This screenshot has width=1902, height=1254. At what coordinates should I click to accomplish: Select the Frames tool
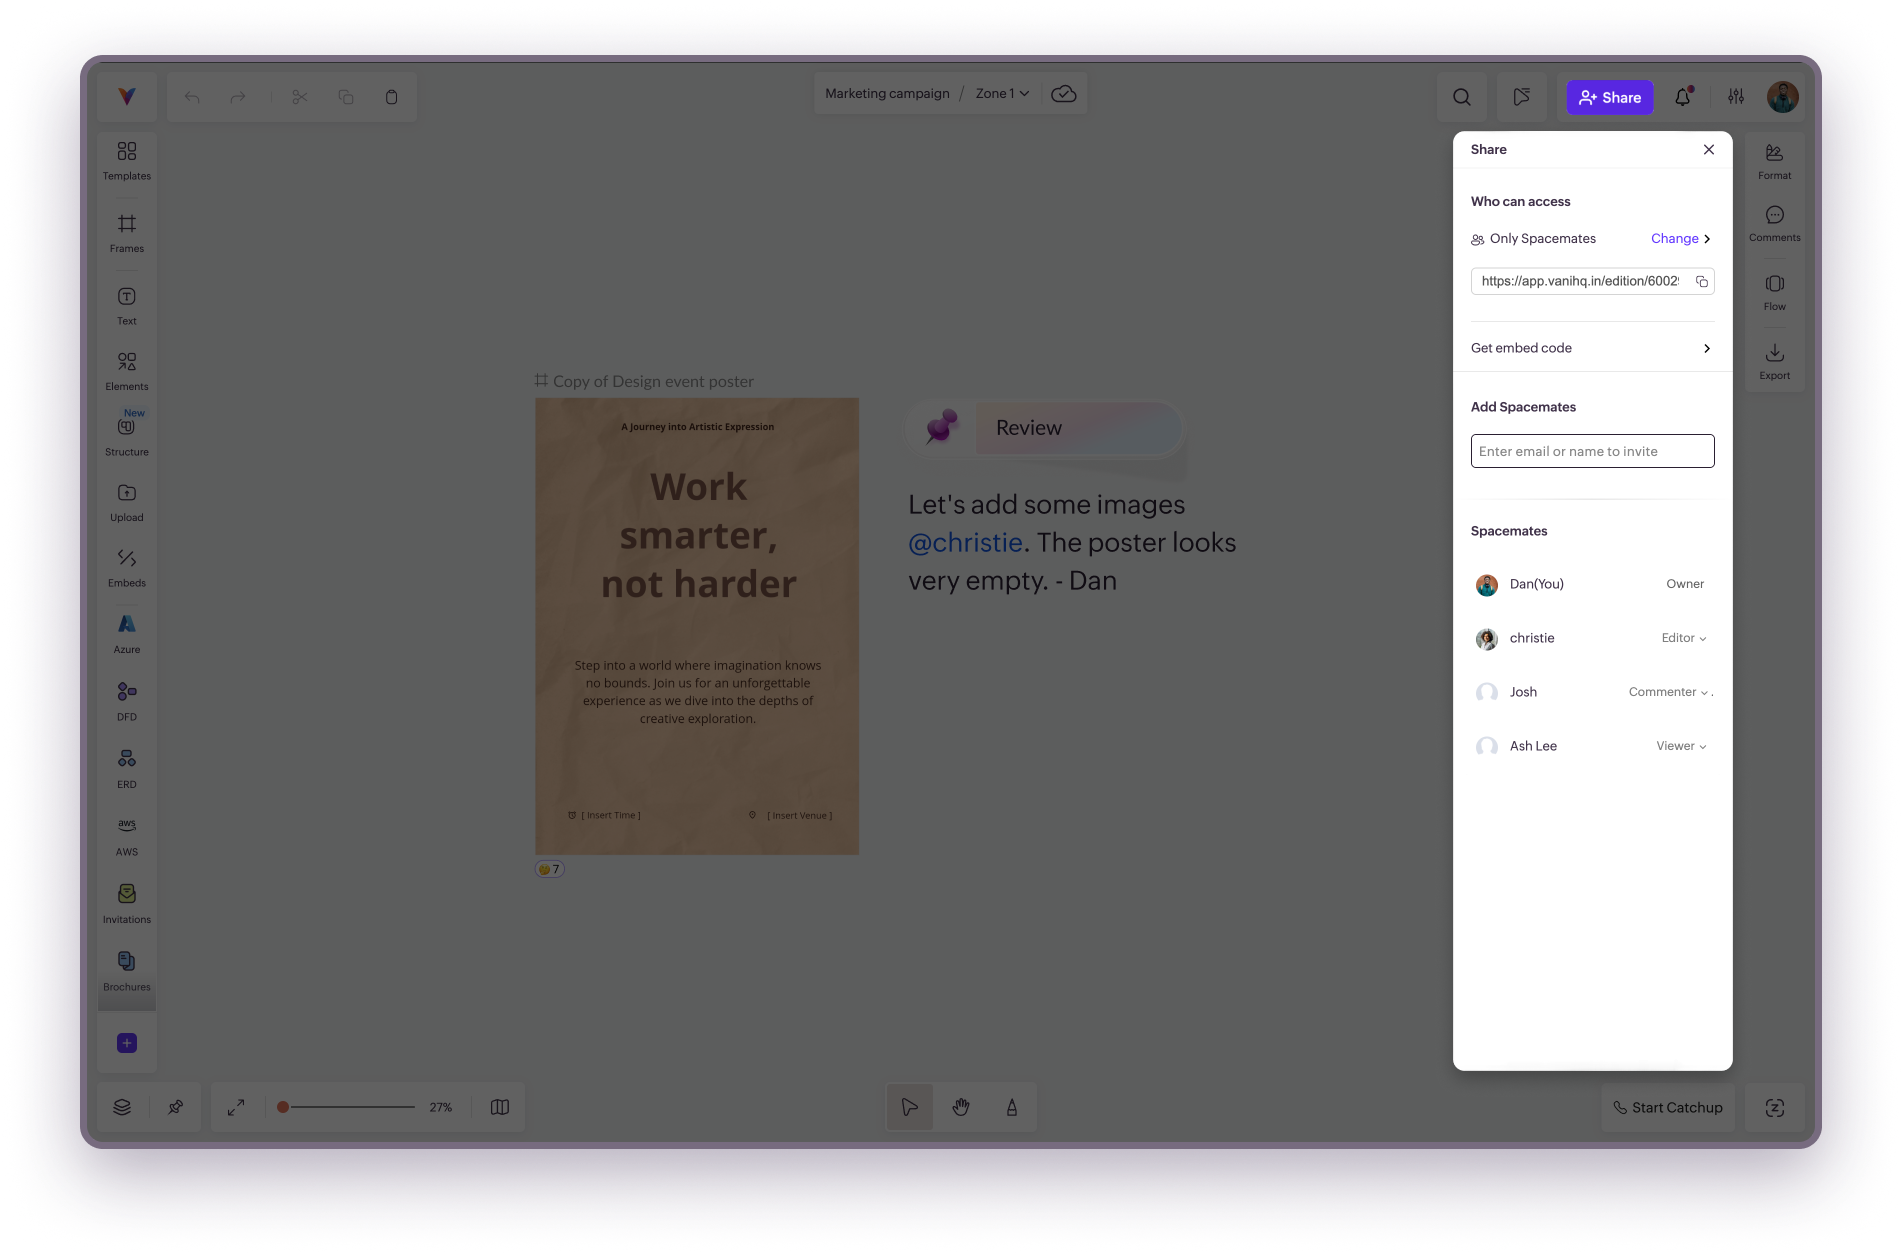(127, 233)
